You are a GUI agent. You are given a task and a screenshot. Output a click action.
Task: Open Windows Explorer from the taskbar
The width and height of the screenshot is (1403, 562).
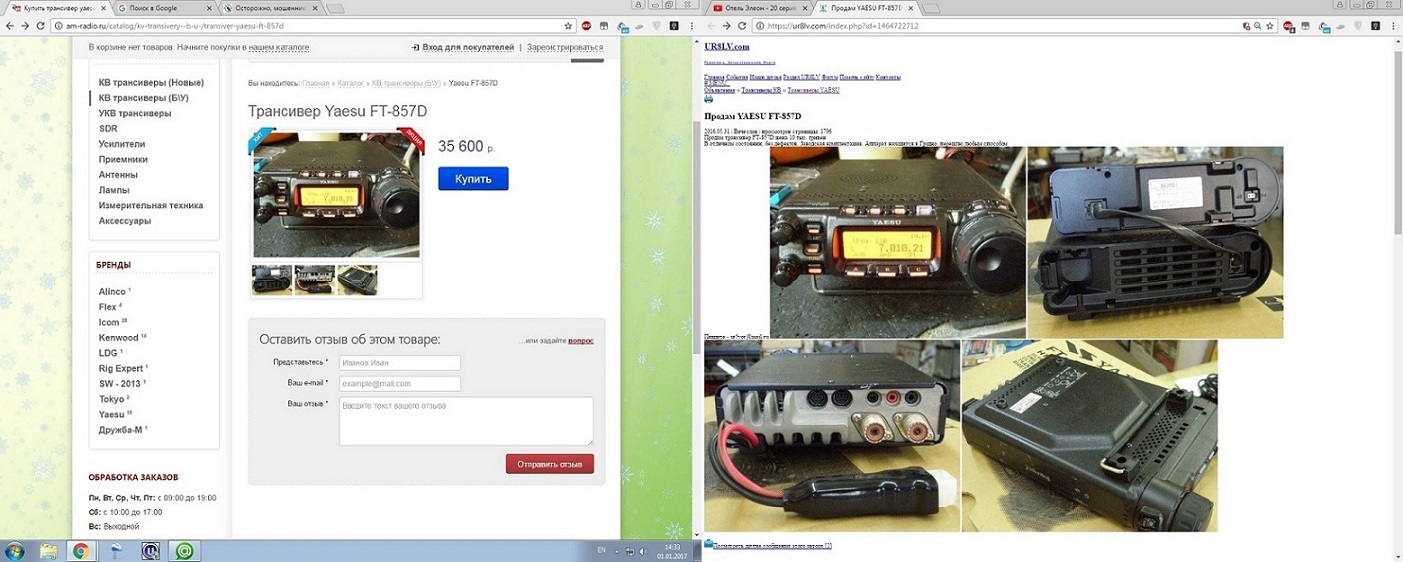(x=47, y=550)
